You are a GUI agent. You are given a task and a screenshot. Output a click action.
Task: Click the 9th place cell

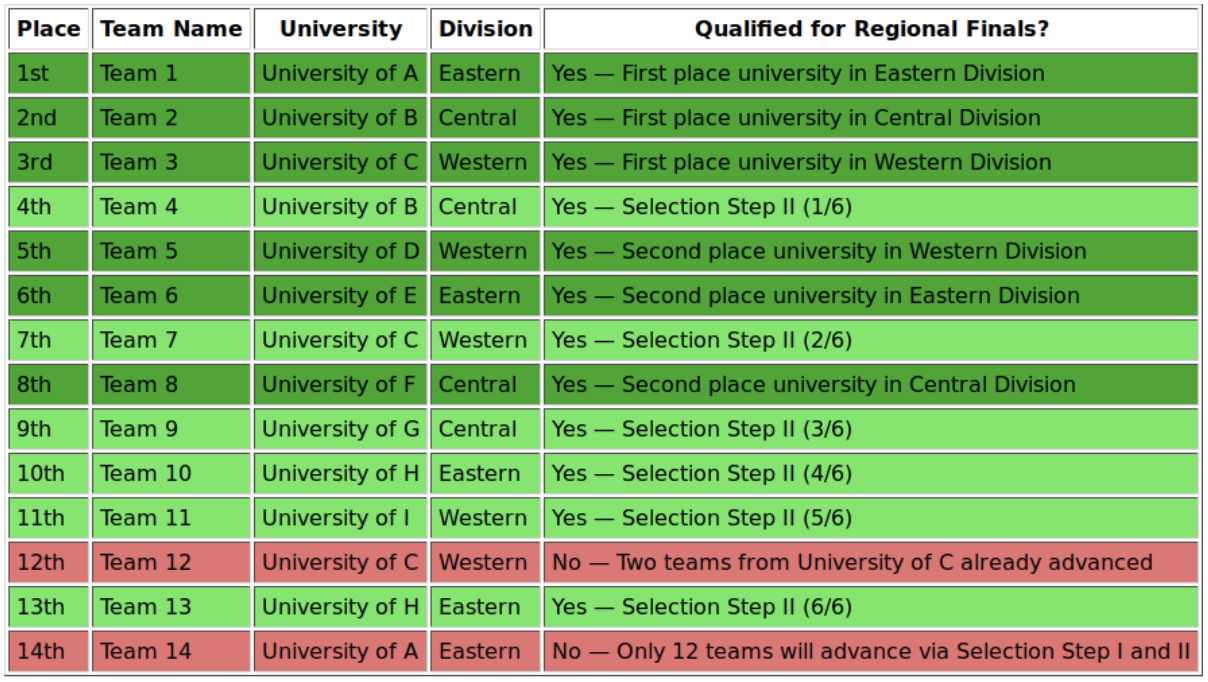(48, 429)
